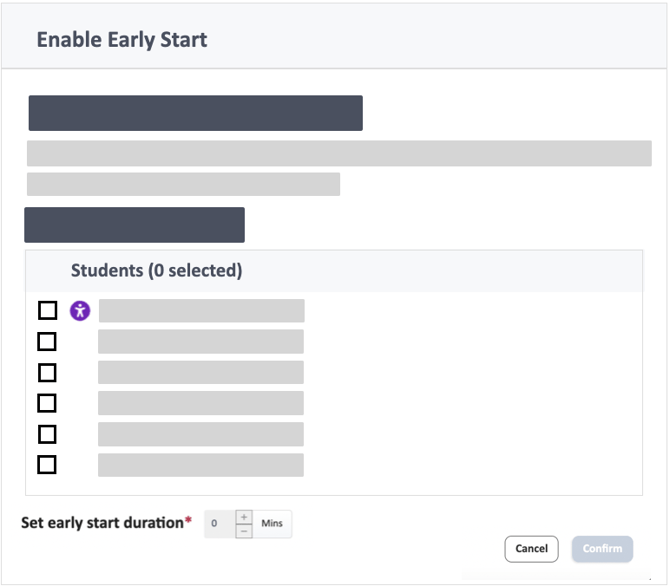This screenshot has width=670, height=586.
Task: Choose the fourth student's name row
Action: coord(201,403)
